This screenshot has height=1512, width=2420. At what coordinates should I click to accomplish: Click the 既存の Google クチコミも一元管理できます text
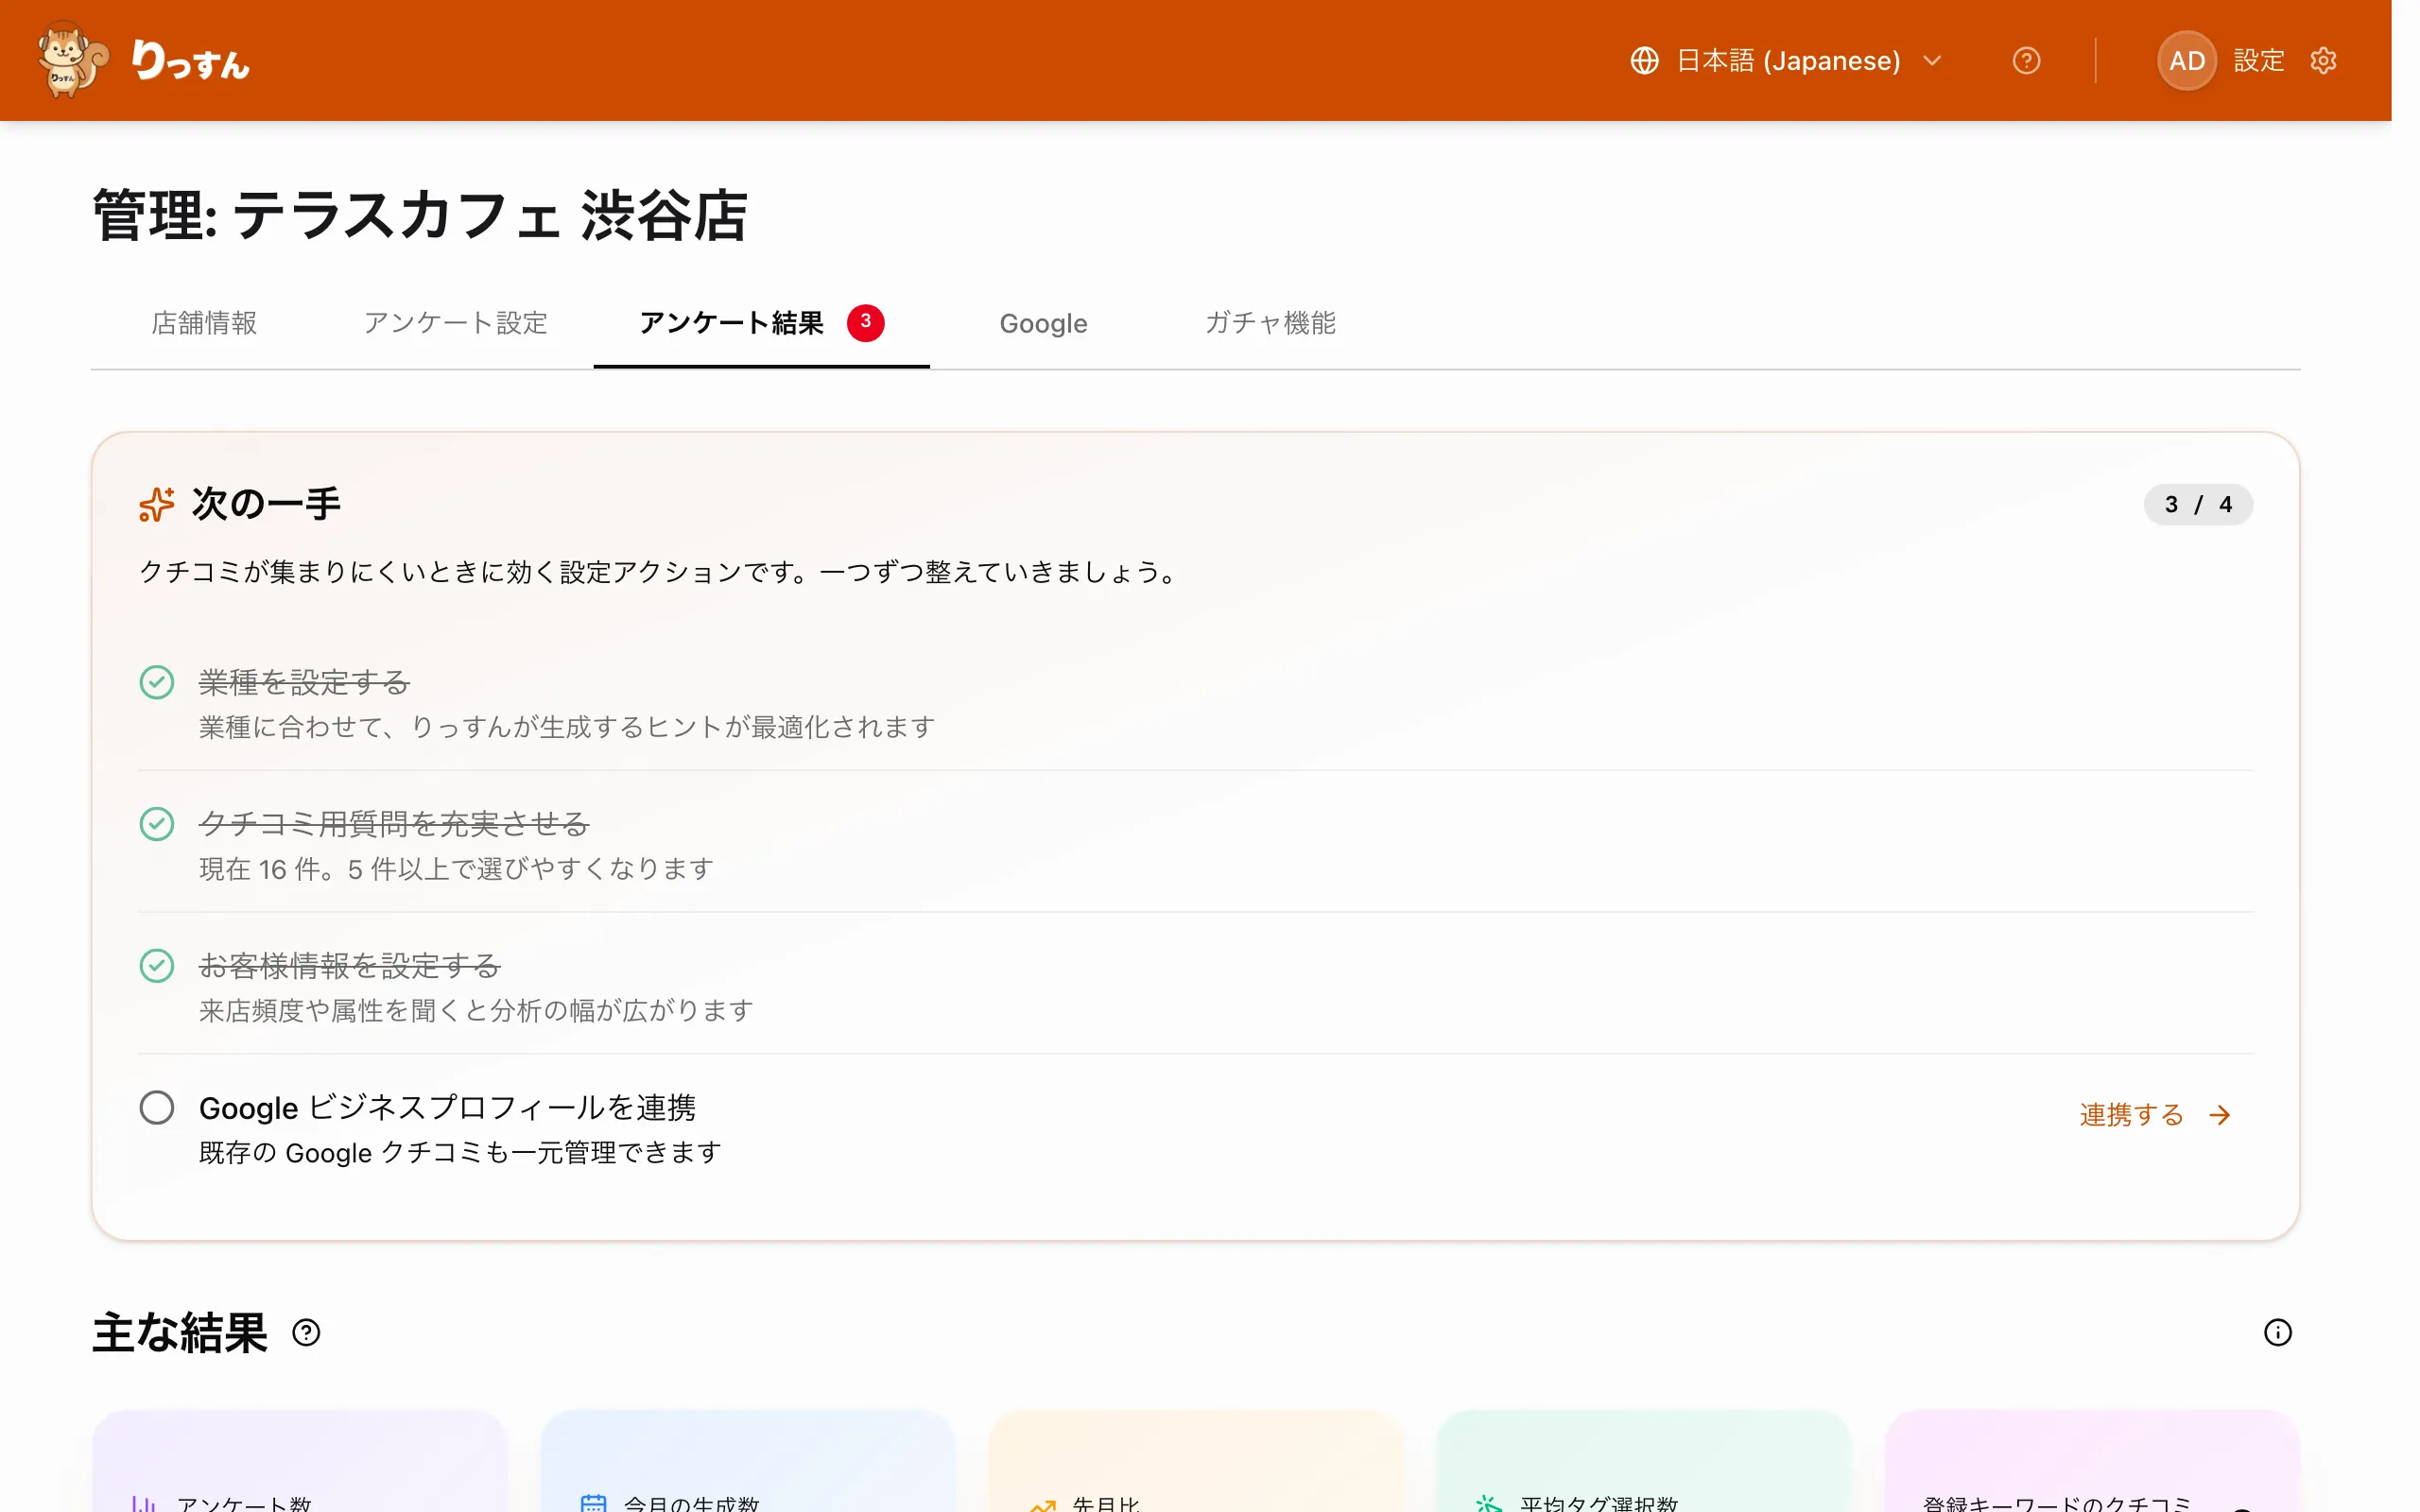tap(460, 1153)
